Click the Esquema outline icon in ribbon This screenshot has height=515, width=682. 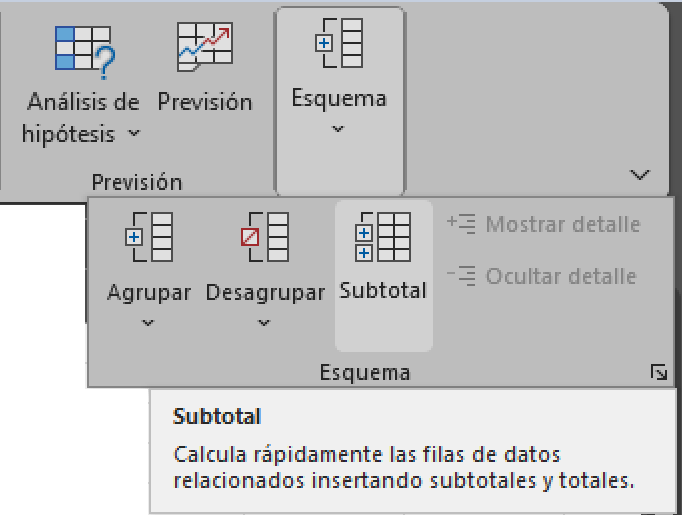pos(339,43)
